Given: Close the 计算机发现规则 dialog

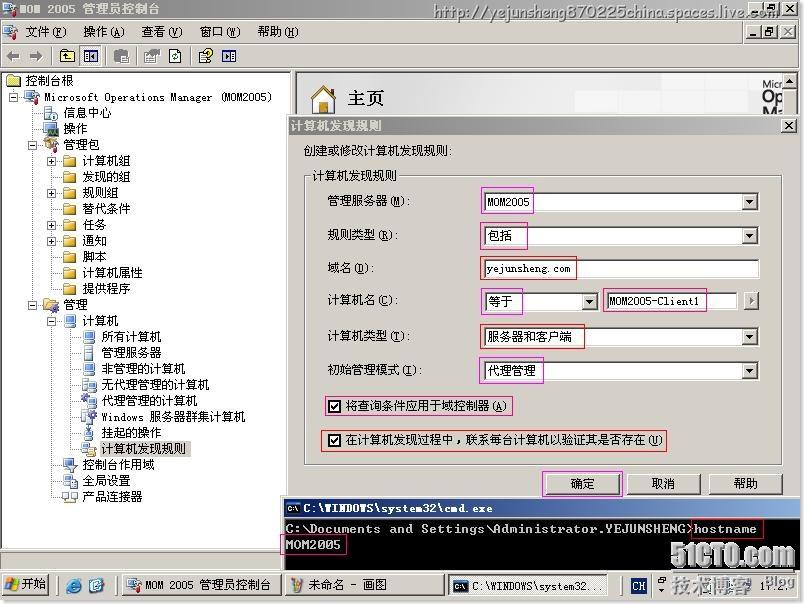Looking at the screenshot, I should (789, 126).
